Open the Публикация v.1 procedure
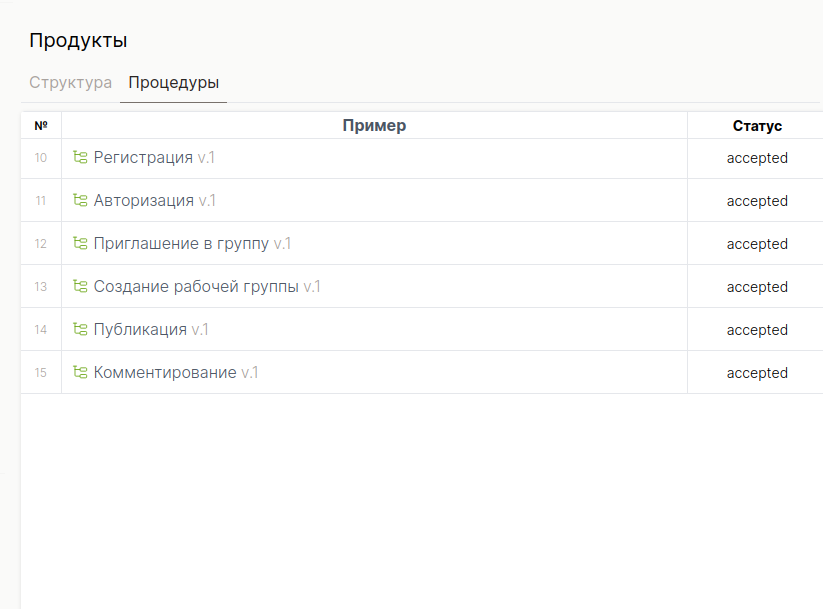 click(x=151, y=330)
